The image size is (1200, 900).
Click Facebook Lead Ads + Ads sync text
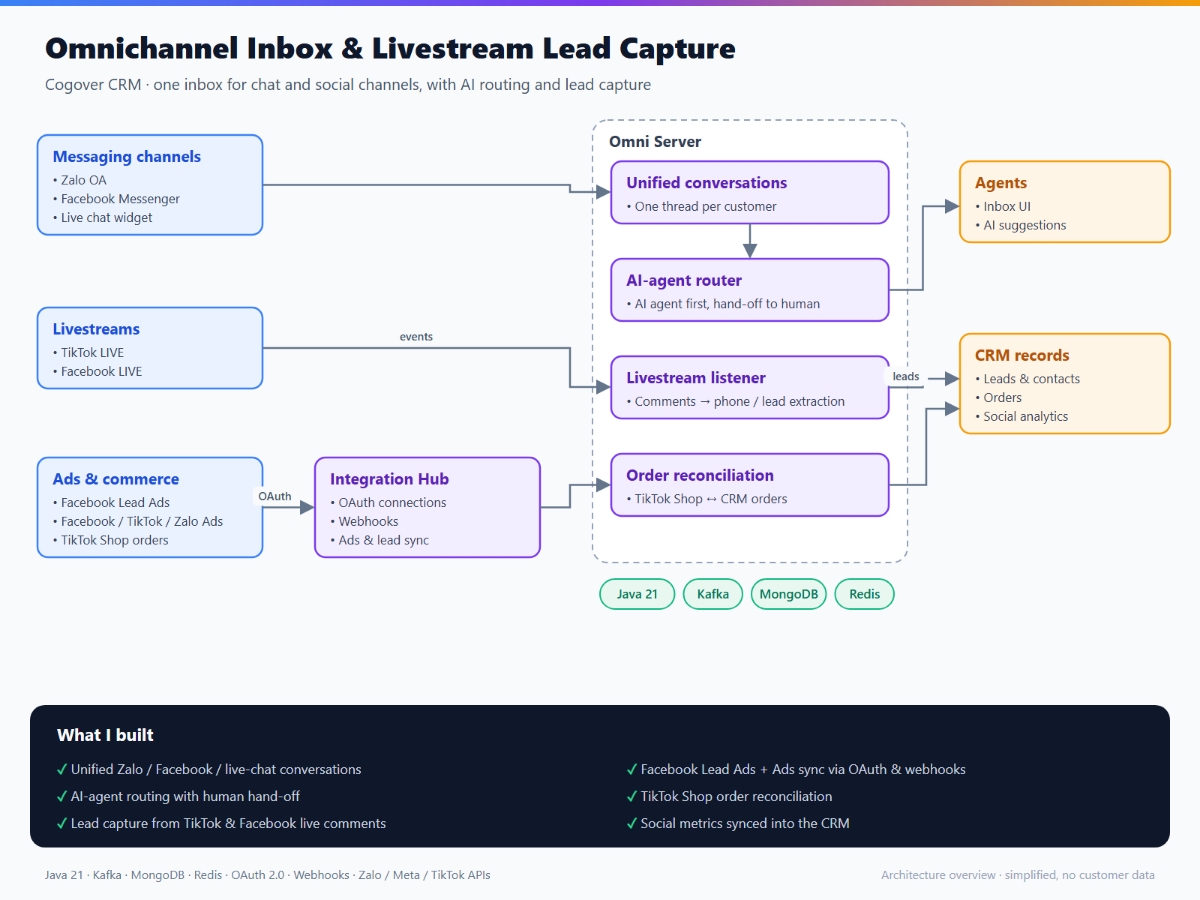[x=803, y=770]
